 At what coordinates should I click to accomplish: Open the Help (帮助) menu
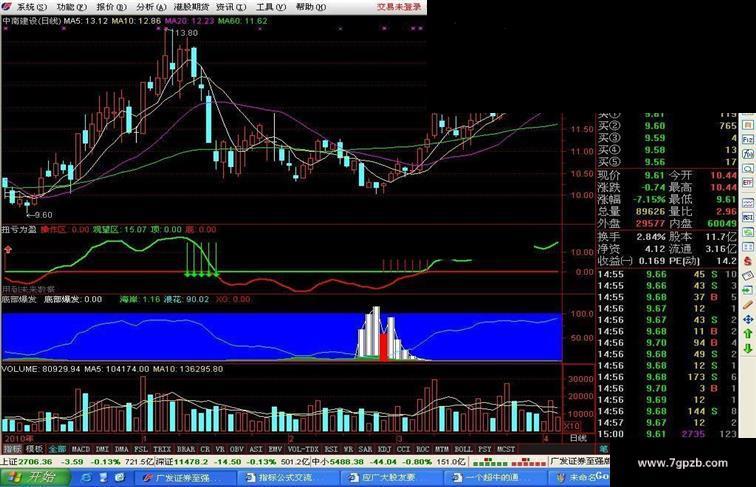point(310,7)
